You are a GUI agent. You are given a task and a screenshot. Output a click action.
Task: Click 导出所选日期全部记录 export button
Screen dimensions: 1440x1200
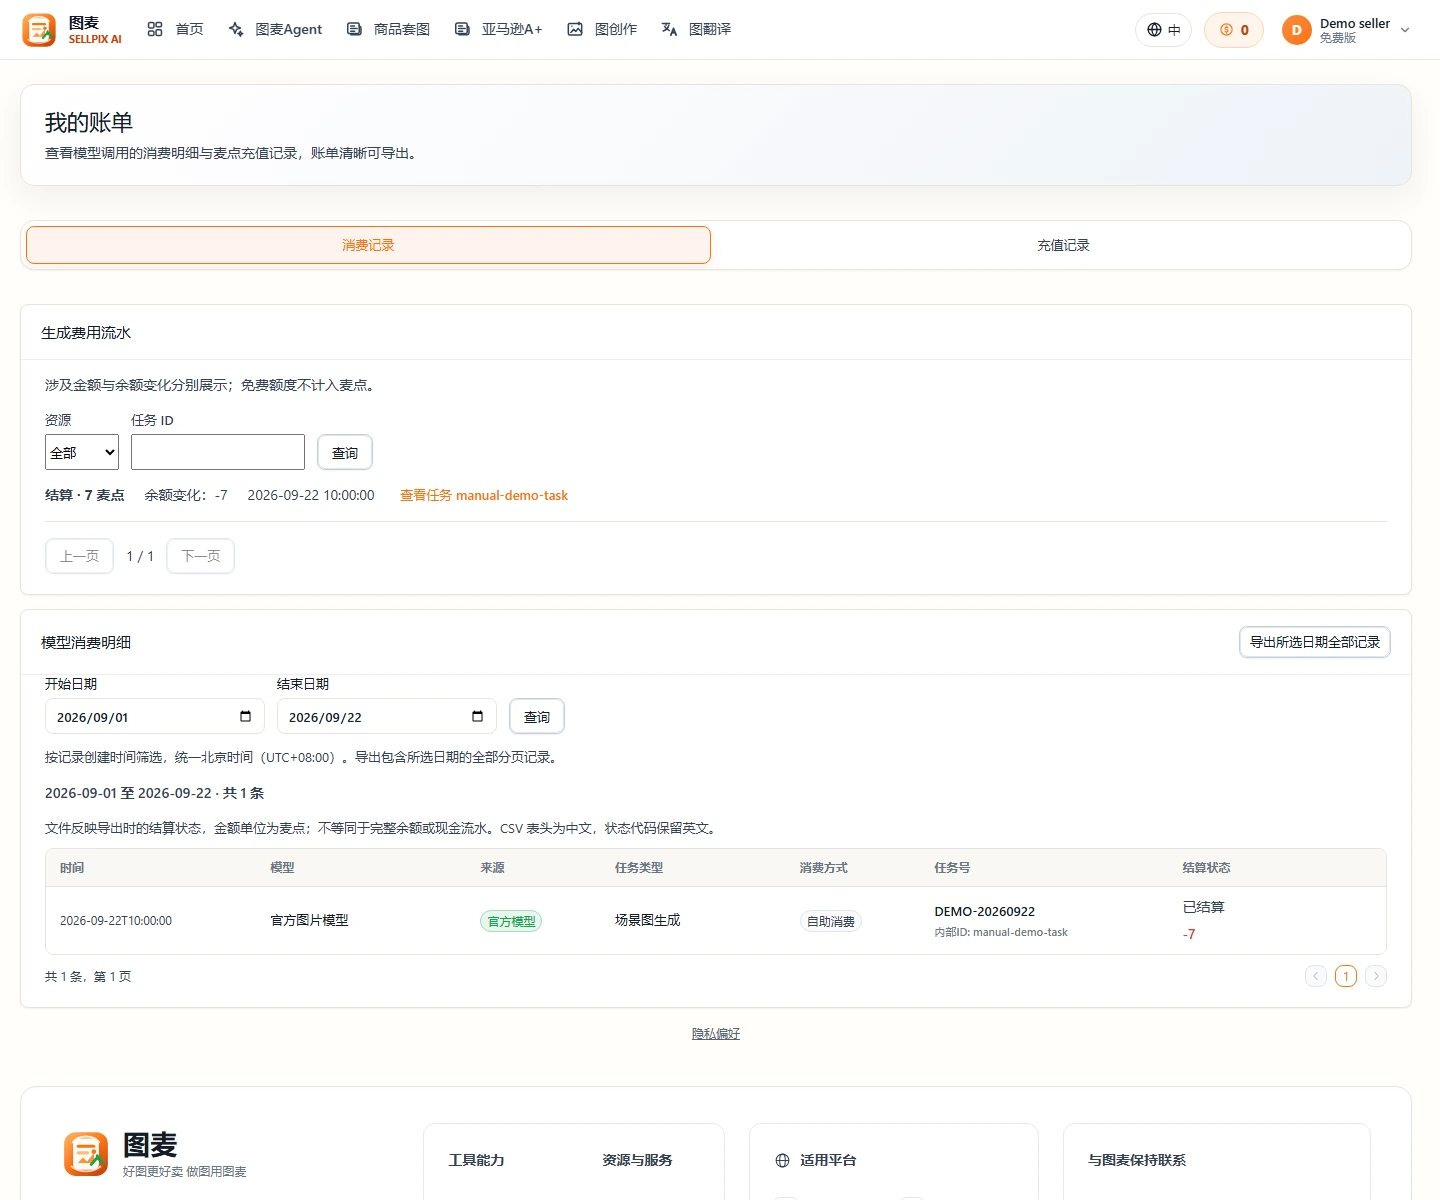1315,642
